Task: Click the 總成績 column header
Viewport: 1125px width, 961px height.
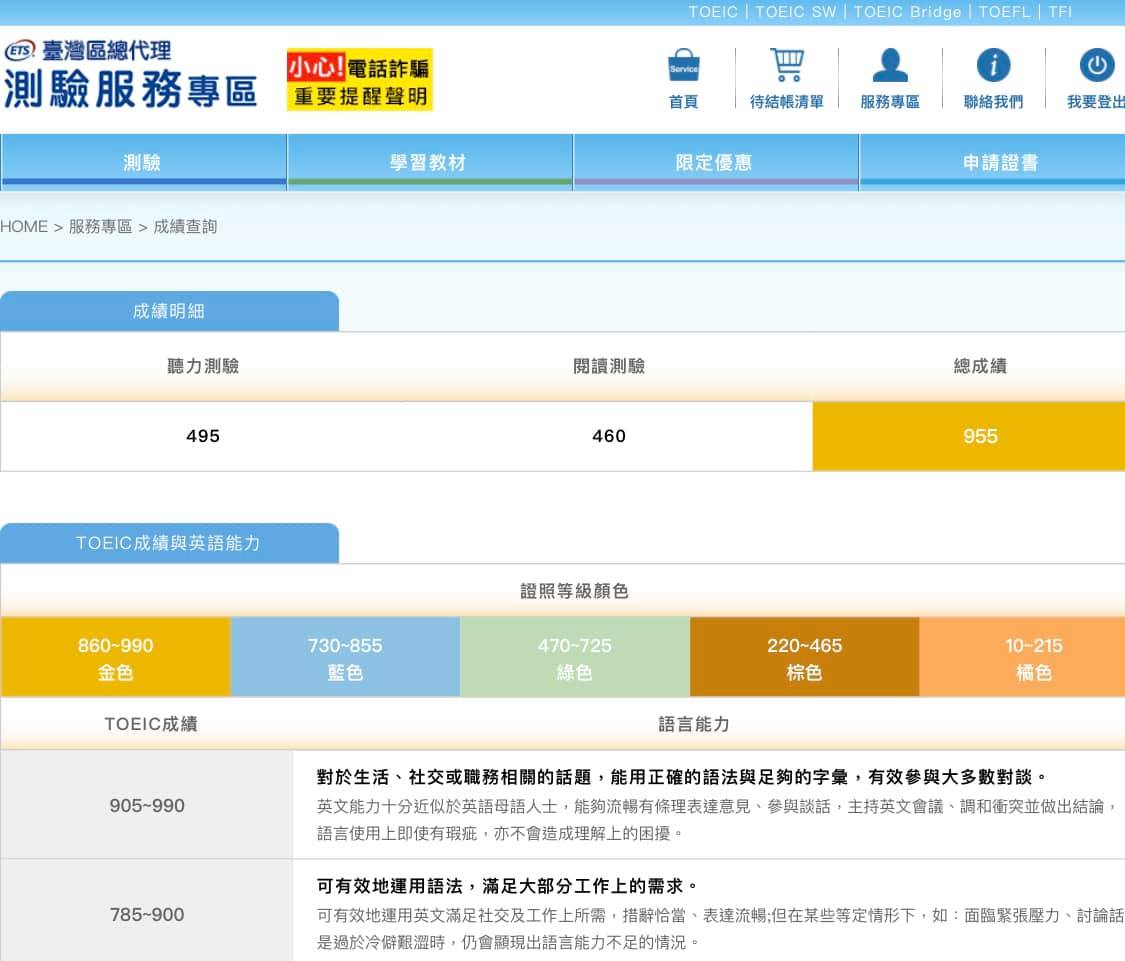Action: (980, 366)
